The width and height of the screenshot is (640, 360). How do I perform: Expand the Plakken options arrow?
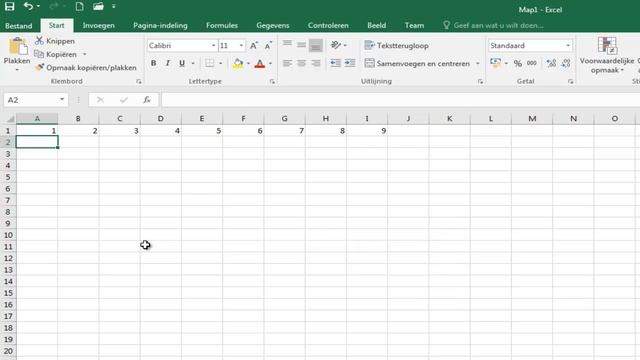tap(17, 70)
